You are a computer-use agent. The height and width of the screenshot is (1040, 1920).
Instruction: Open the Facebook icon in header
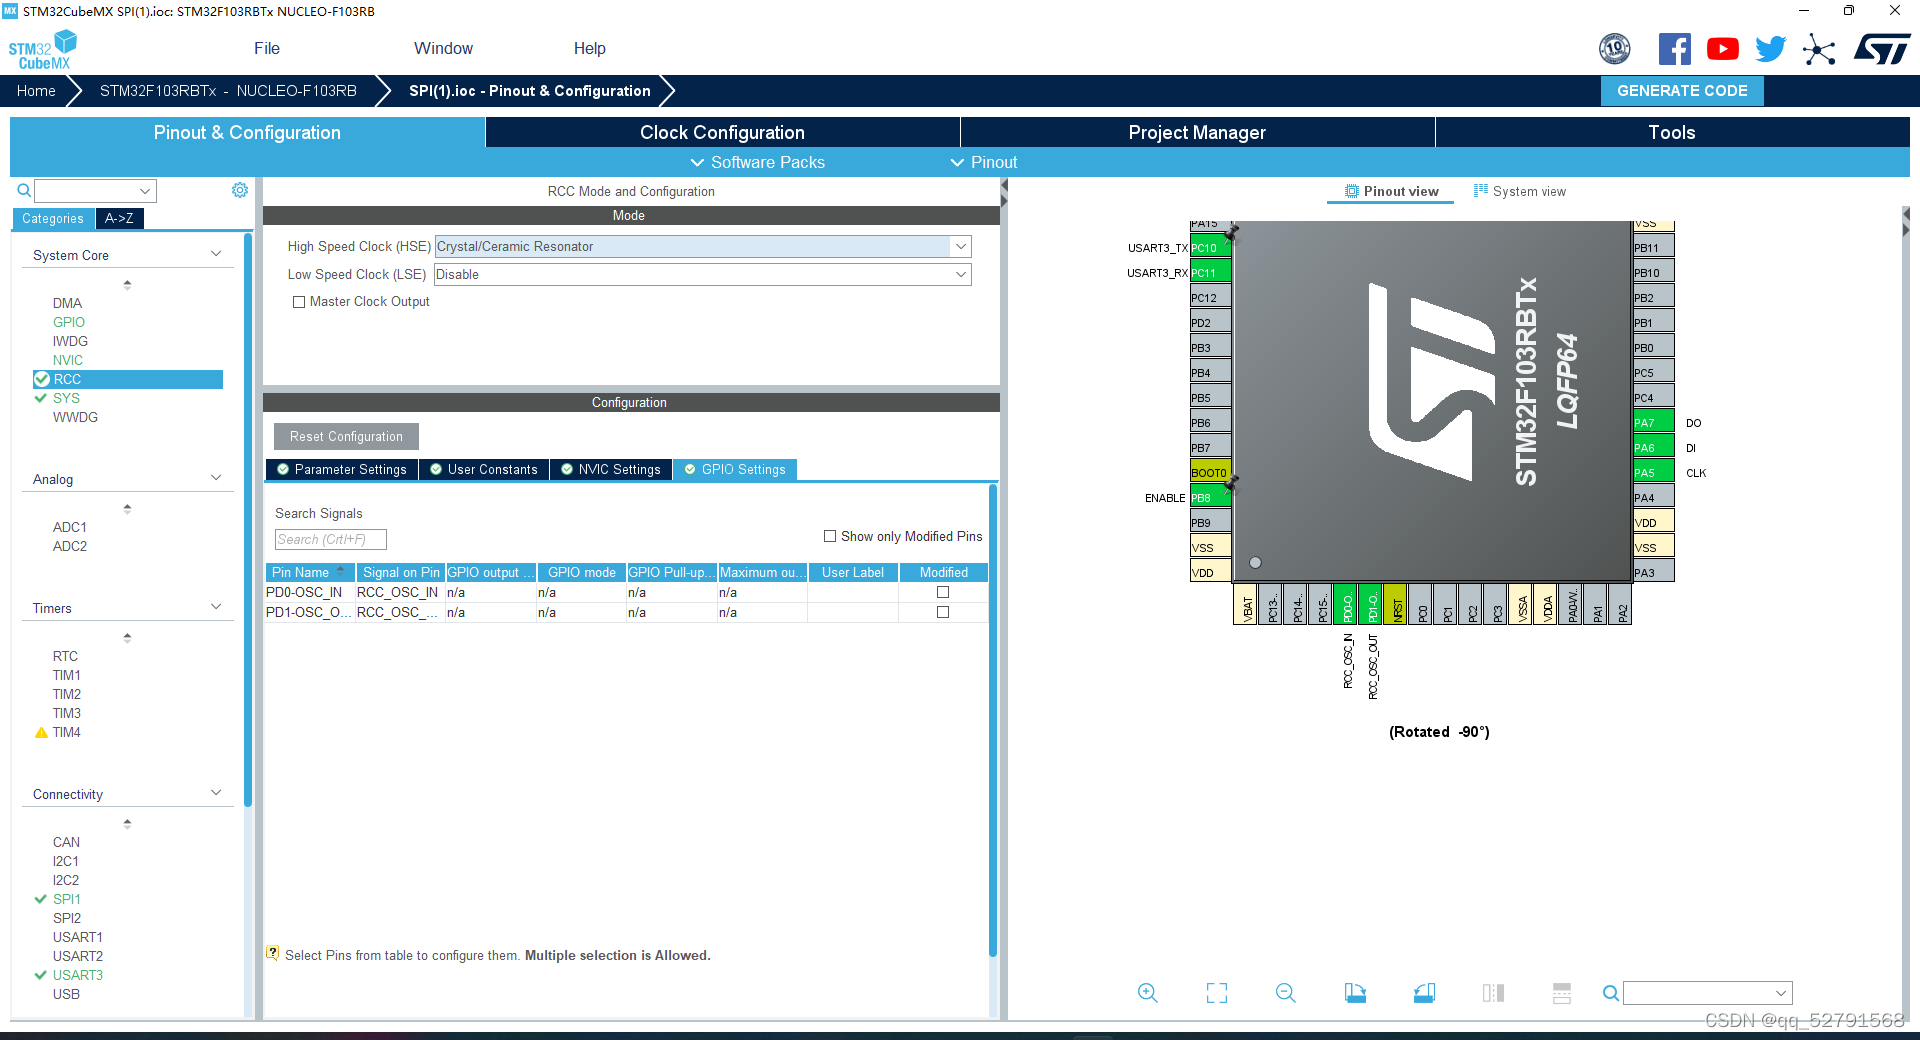tap(1674, 49)
